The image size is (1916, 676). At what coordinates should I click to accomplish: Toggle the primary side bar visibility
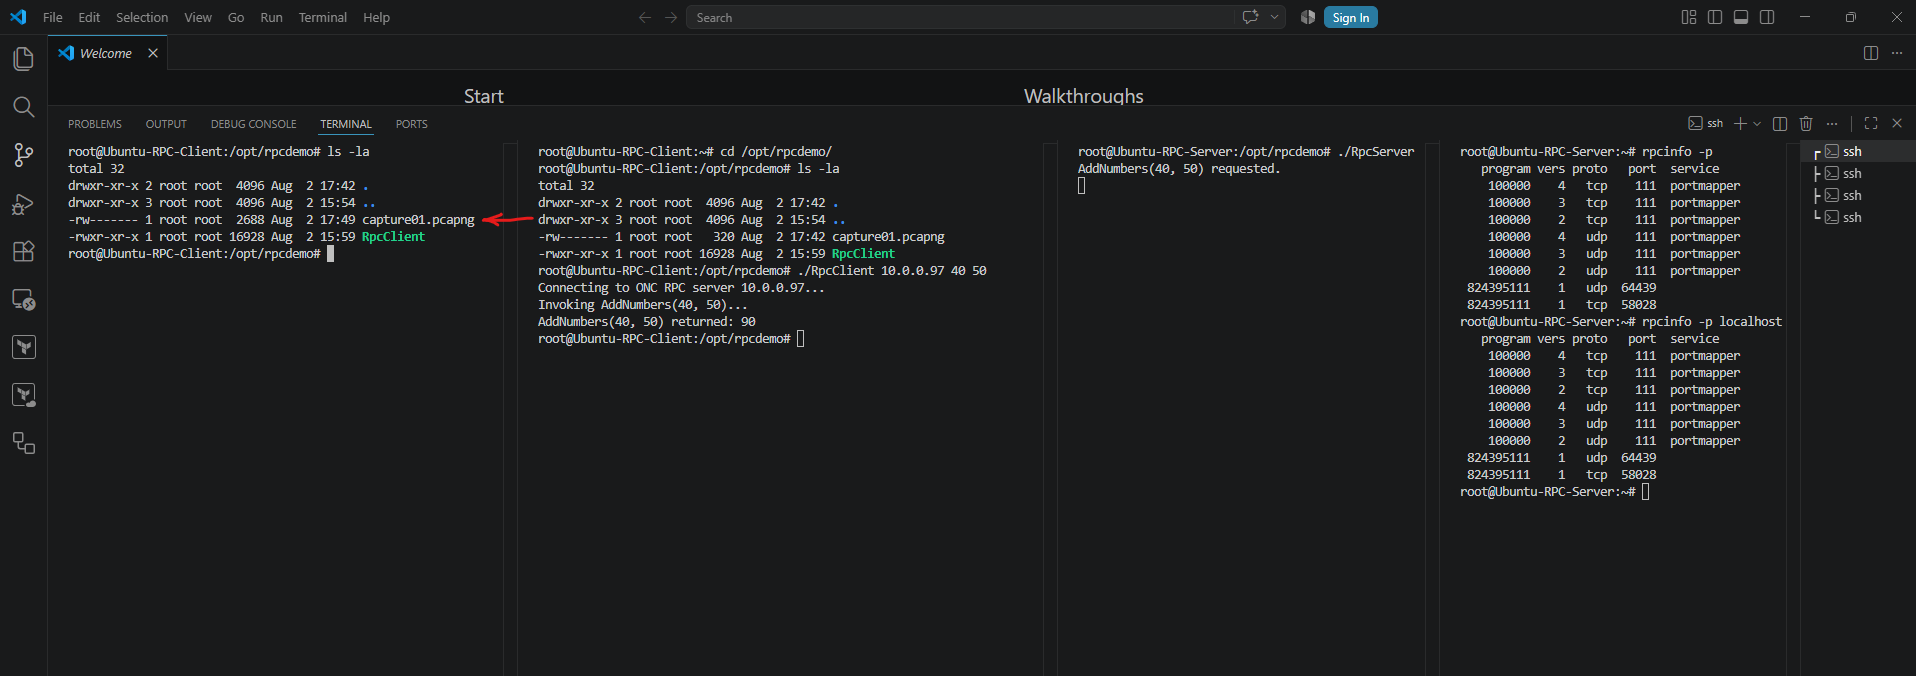point(1715,17)
